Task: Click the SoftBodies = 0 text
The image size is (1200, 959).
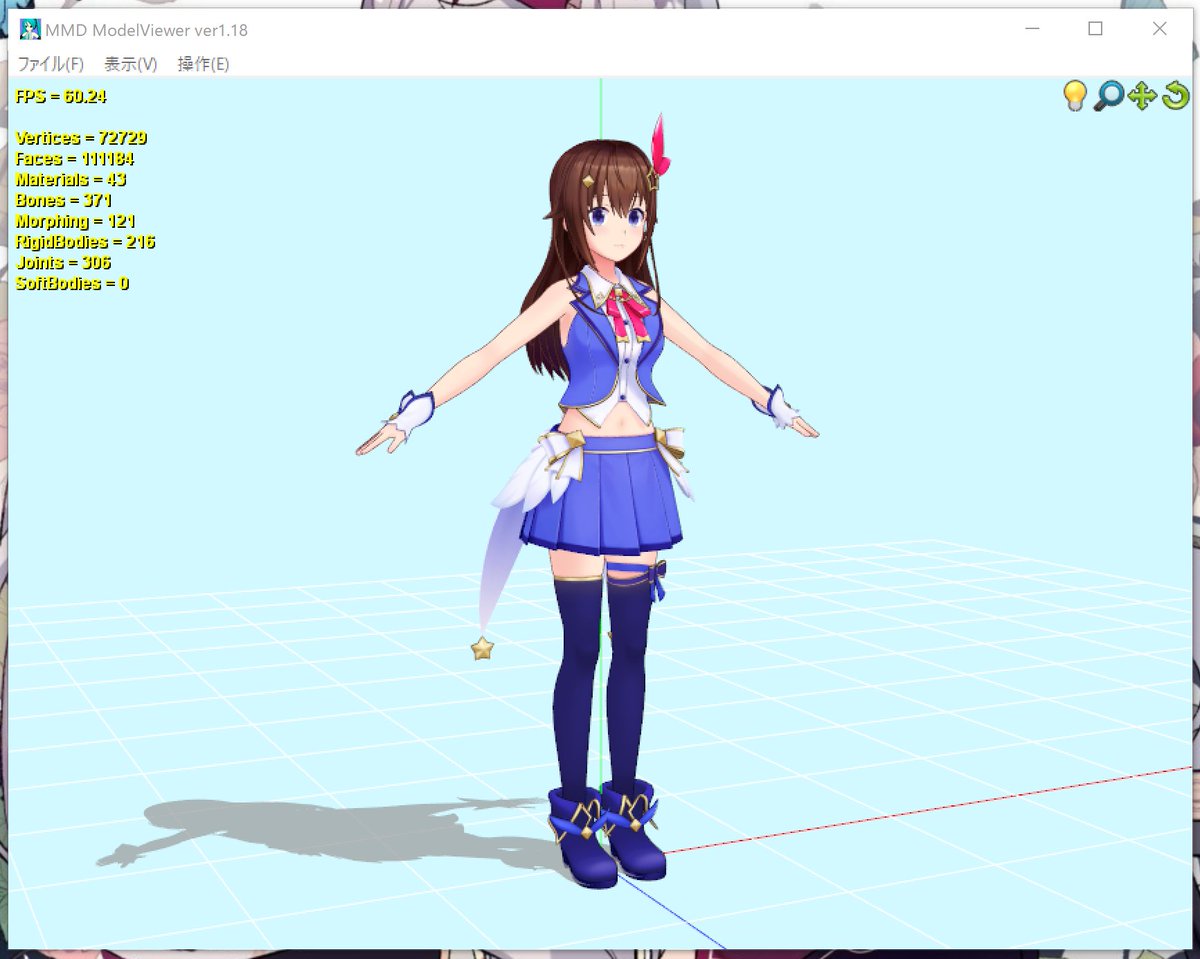Action: click(x=72, y=284)
